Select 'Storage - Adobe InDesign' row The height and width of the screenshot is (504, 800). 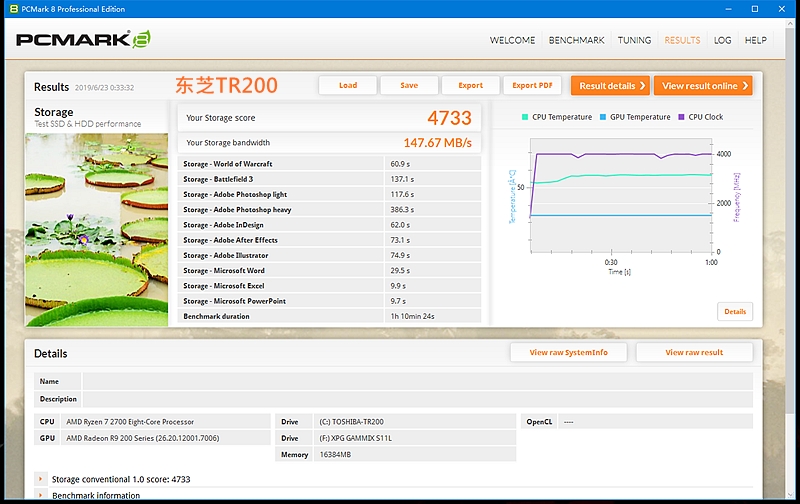pyautogui.click(x=329, y=225)
